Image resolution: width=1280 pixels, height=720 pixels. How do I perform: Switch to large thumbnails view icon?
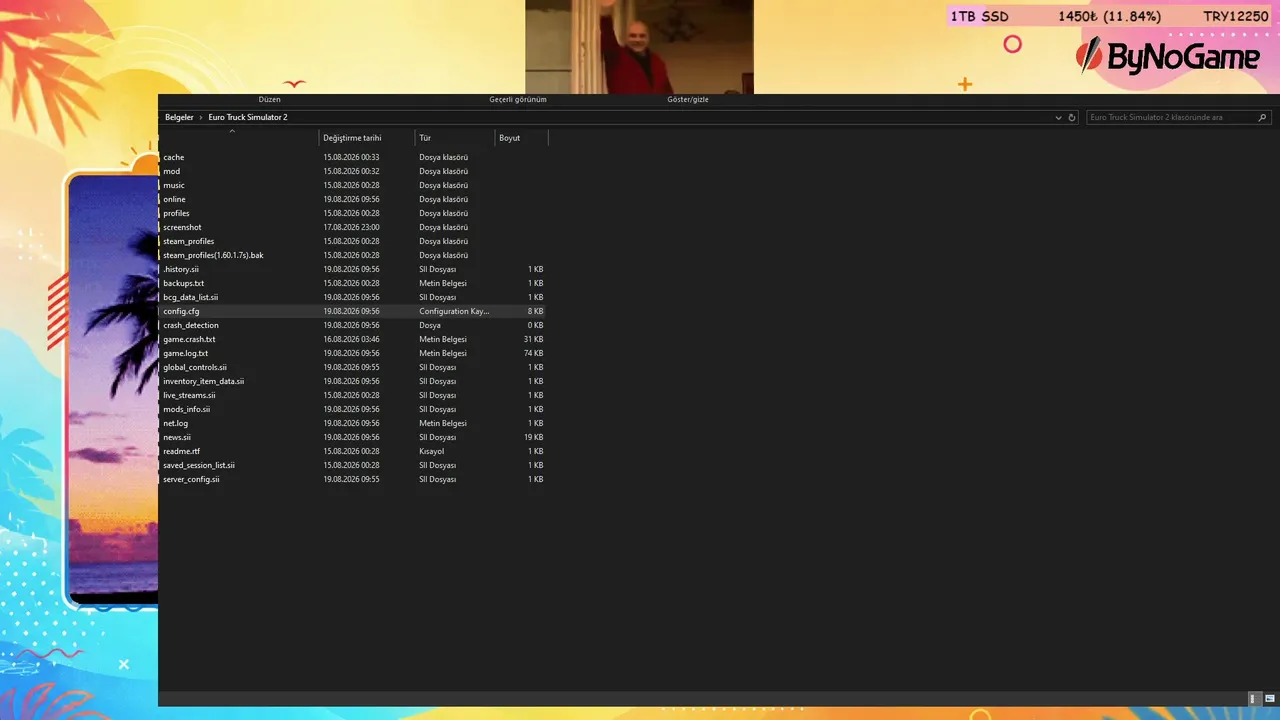coord(1269,699)
